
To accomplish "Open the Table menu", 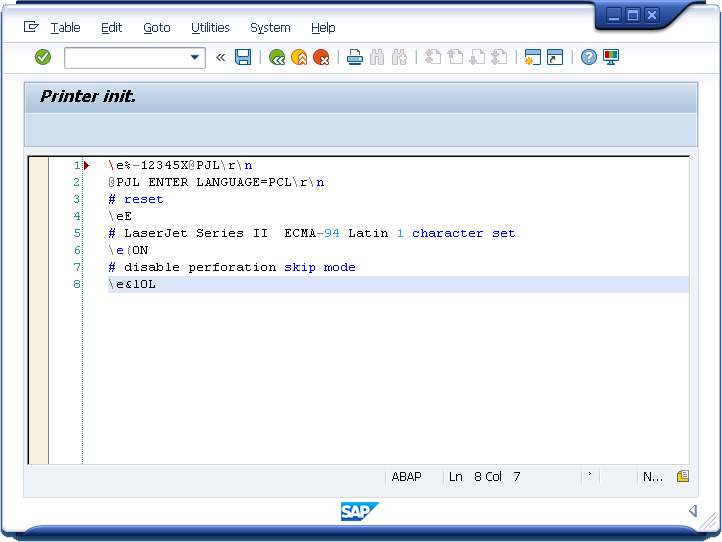I will pos(65,28).
